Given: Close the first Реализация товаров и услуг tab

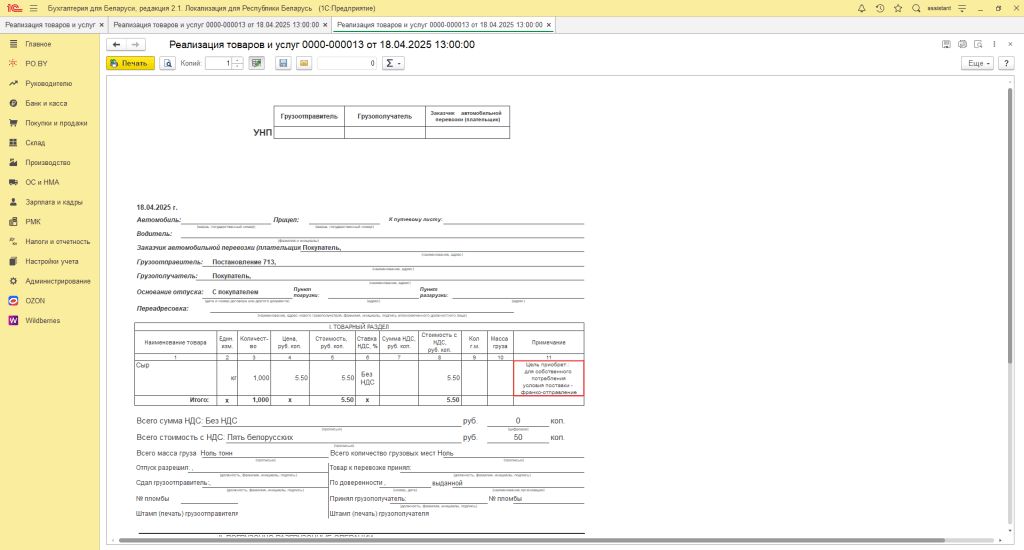Looking at the screenshot, I should click(x=101, y=25).
